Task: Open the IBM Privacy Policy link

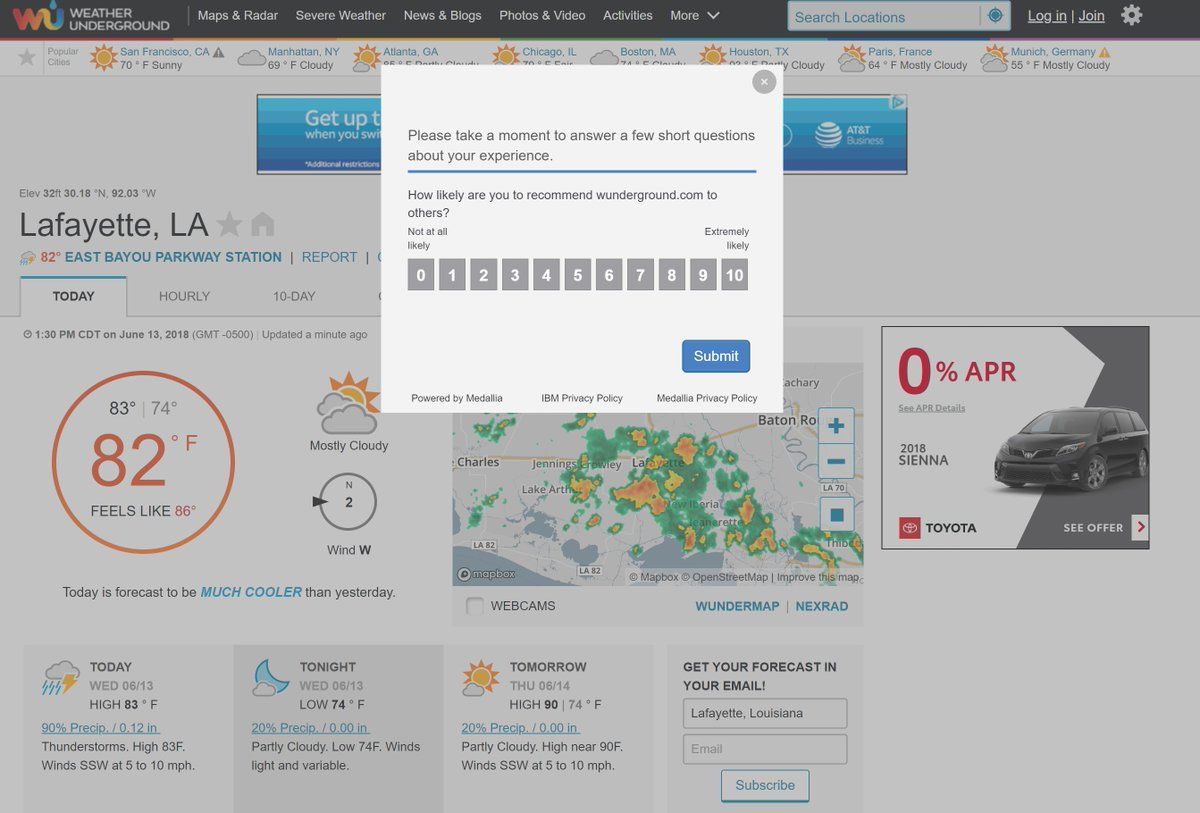Action: [x=582, y=398]
